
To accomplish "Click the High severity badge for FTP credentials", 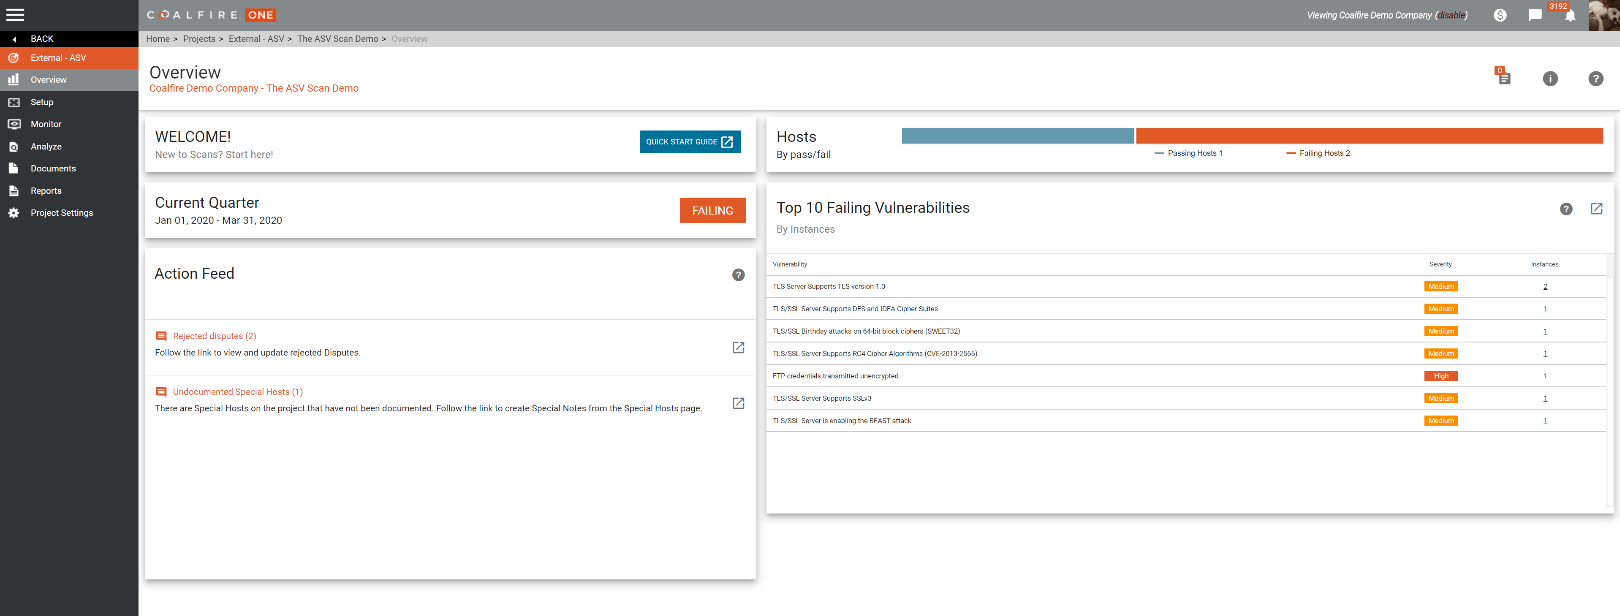I will (x=1441, y=376).
